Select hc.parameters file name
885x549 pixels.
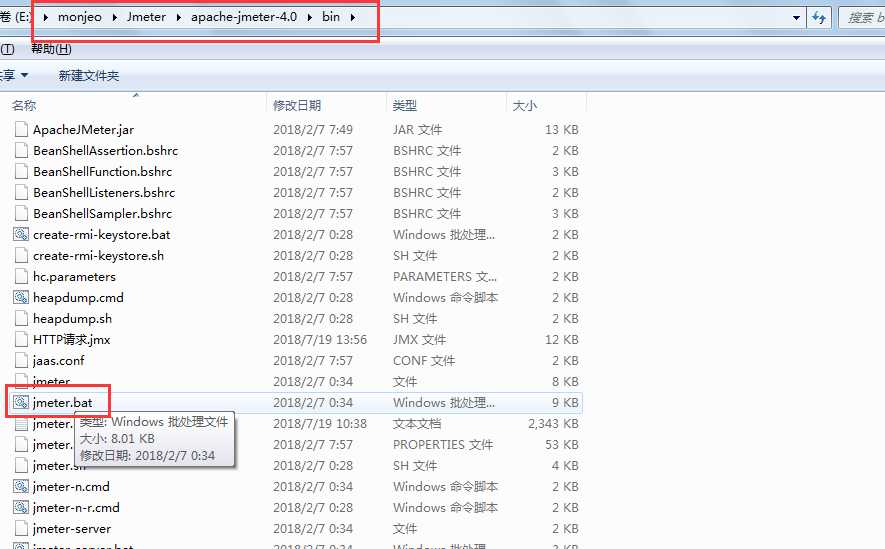point(75,276)
